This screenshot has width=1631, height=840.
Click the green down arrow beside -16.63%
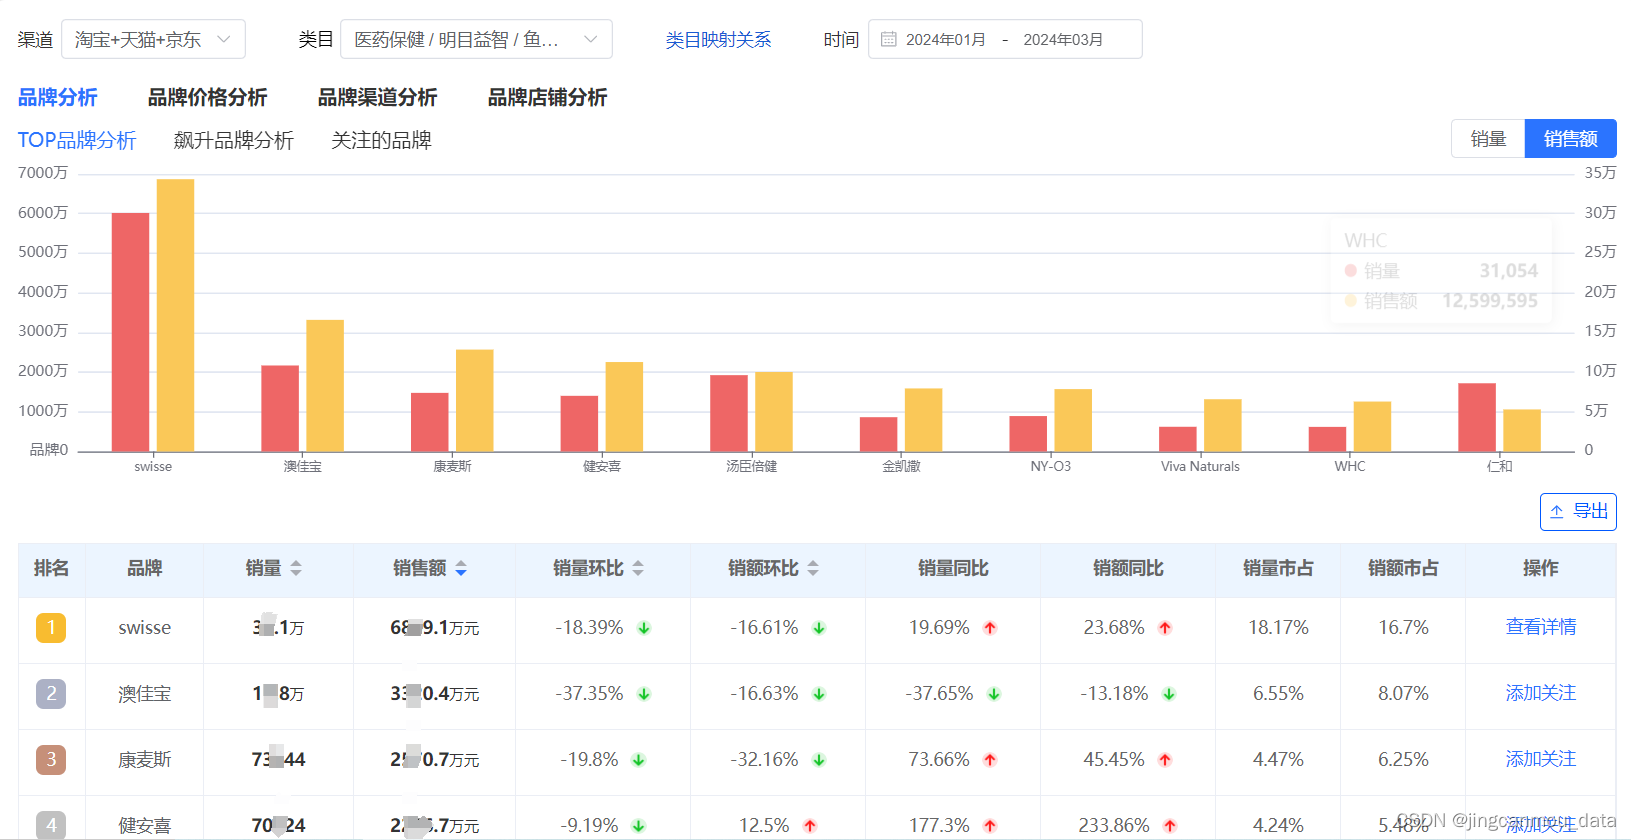tap(819, 694)
